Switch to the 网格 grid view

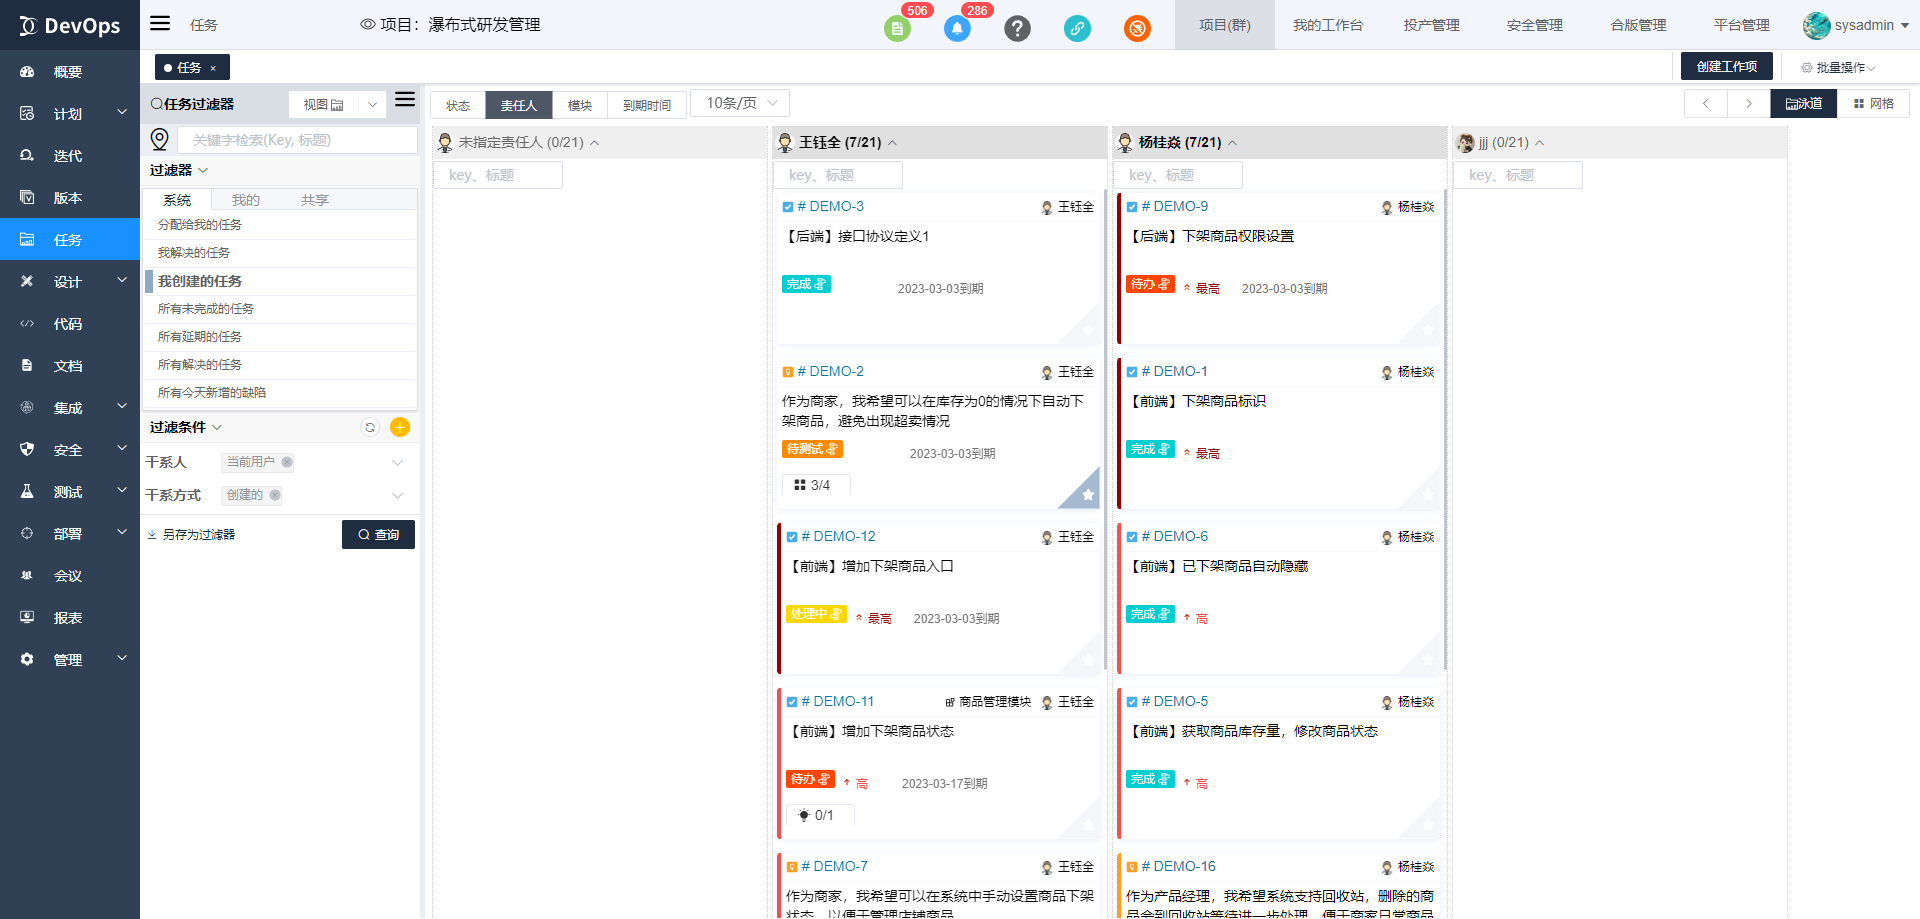coord(1873,104)
